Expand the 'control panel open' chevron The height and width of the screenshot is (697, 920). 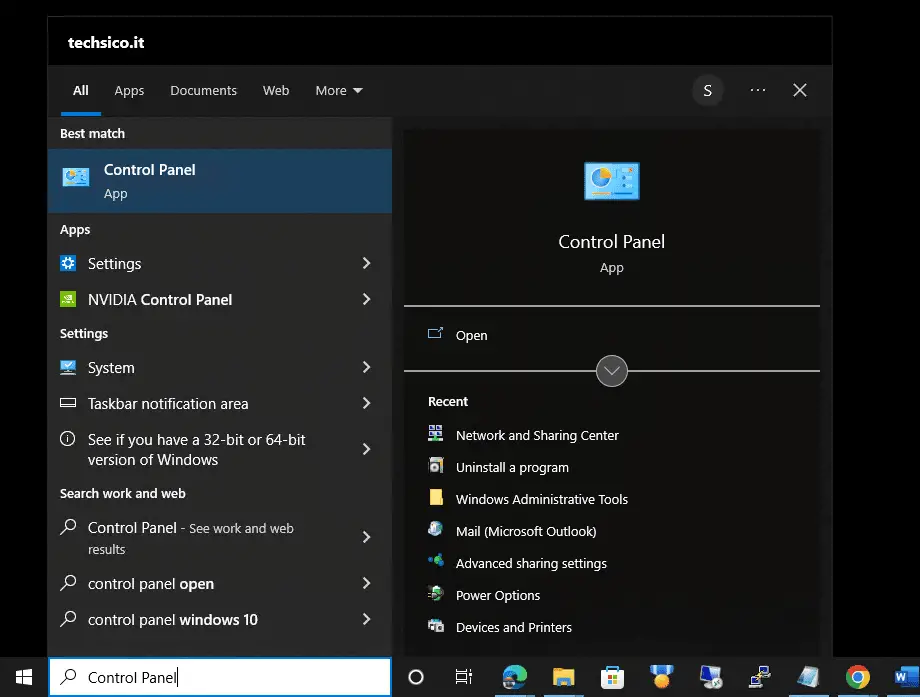366,583
